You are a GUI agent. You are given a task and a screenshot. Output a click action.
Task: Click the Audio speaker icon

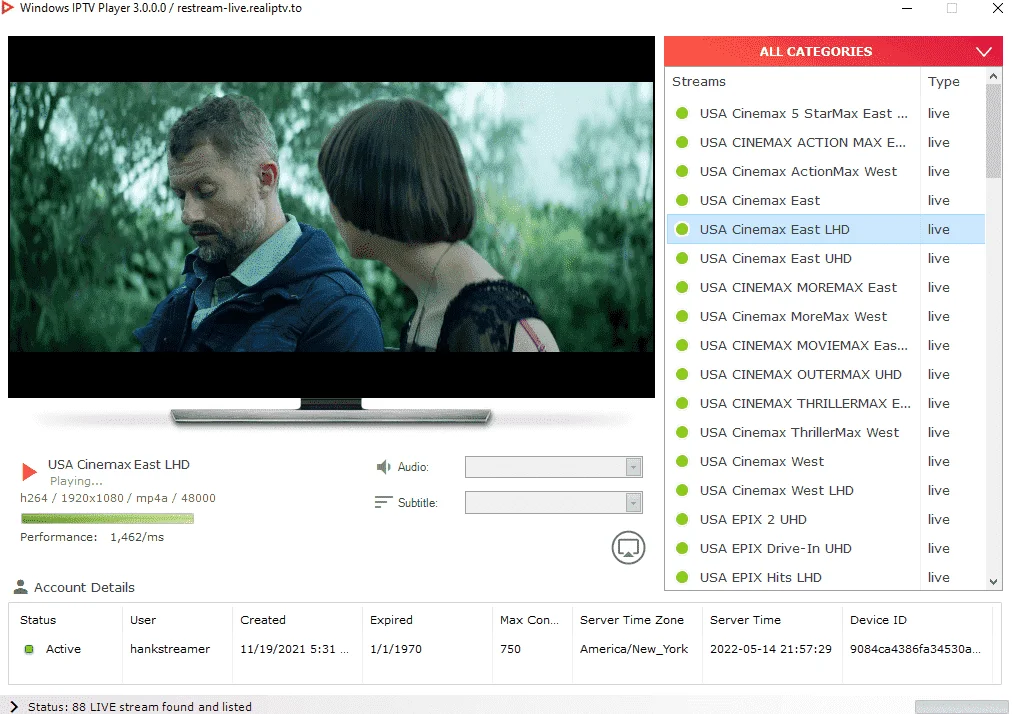[x=383, y=467]
